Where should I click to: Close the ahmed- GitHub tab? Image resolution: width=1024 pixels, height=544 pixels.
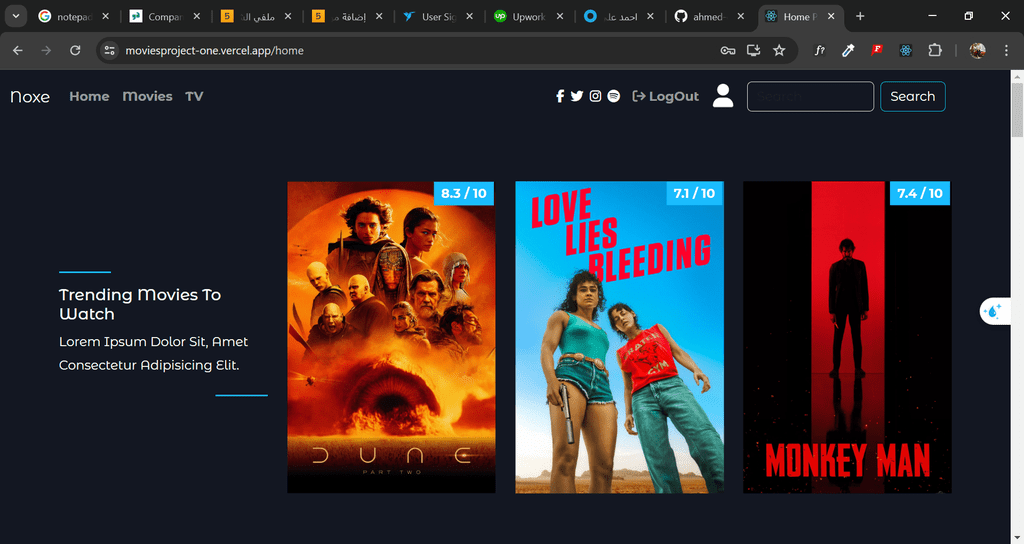pos(740,16)
